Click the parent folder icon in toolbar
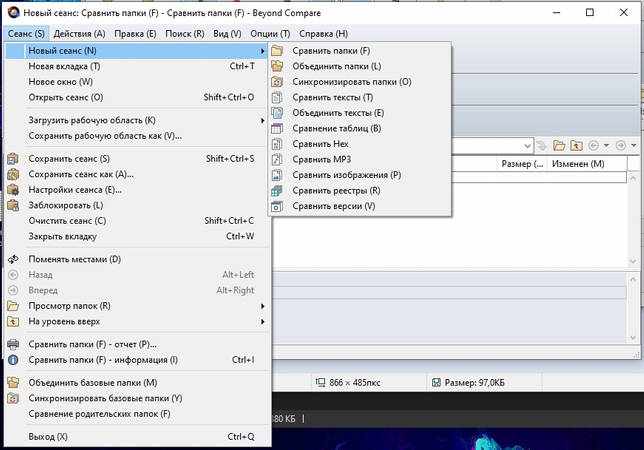Screen dimensions: 644x450 [576, 145]
